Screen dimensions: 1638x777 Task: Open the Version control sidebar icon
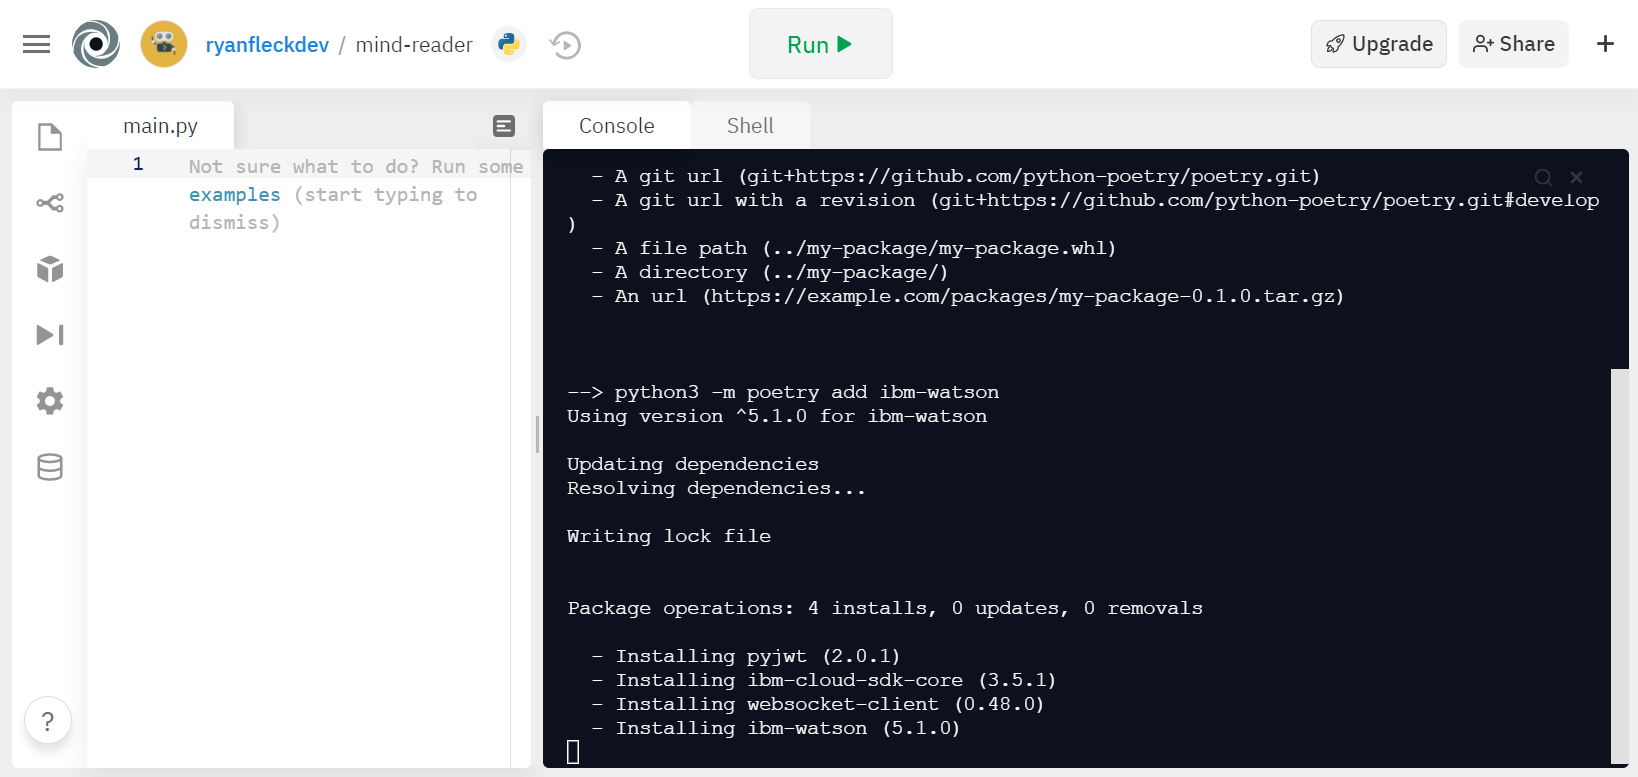click(x=50, y=203)
